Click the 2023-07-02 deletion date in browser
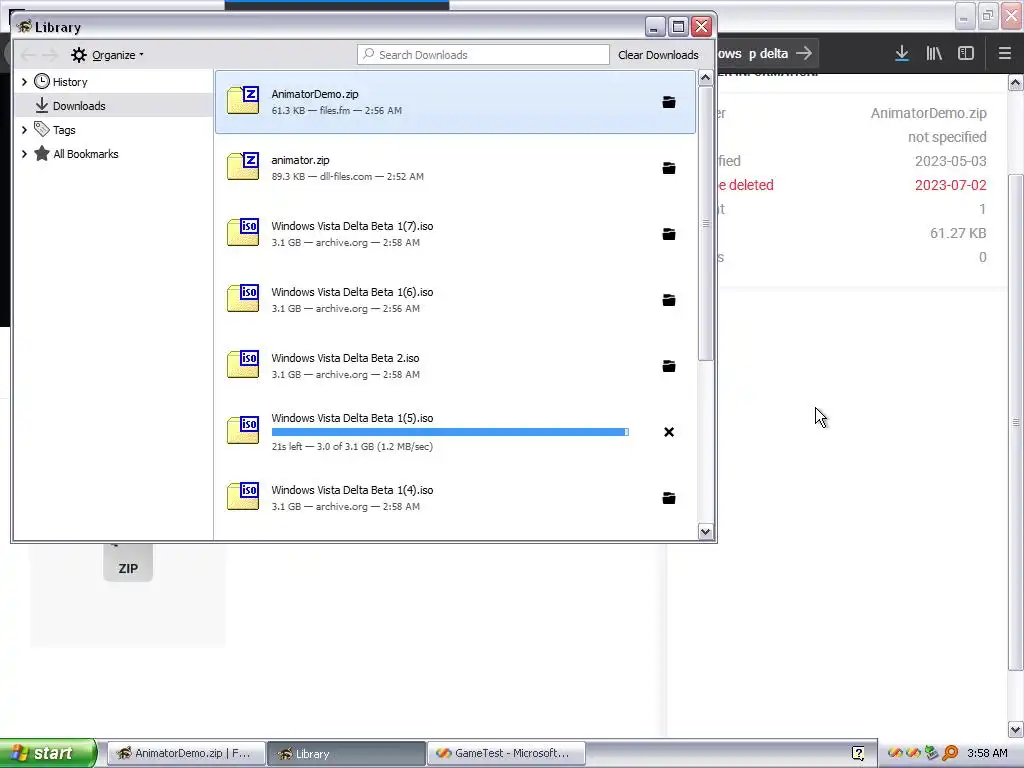The image size is (1024, 768). point(950,185)
